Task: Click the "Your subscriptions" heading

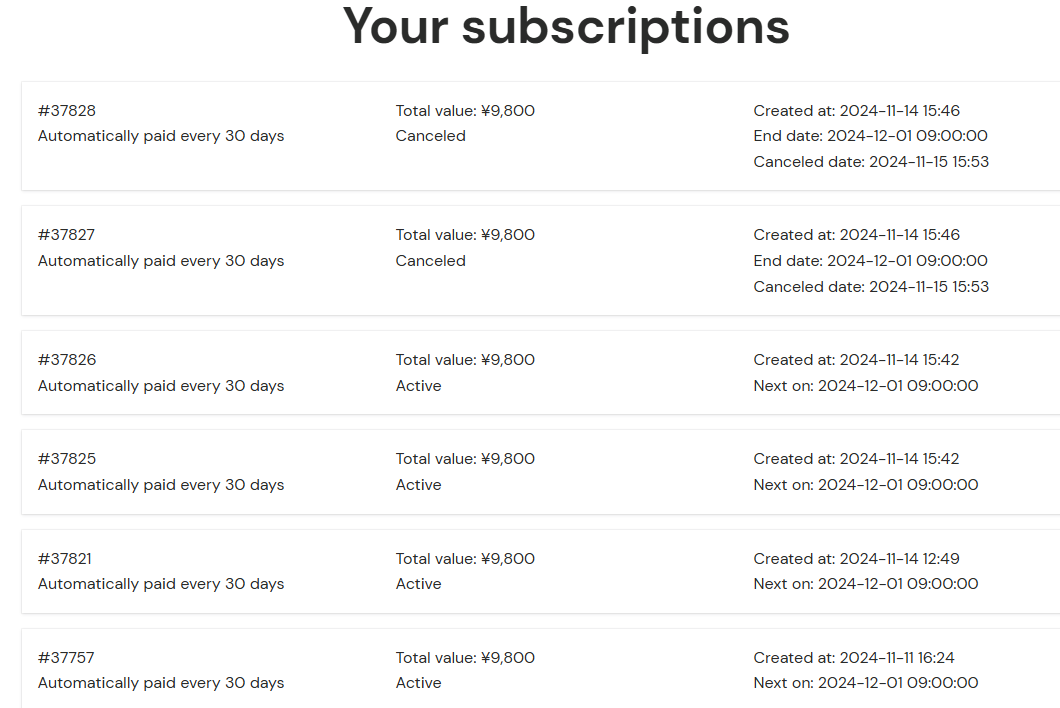Action: (566, 26)
